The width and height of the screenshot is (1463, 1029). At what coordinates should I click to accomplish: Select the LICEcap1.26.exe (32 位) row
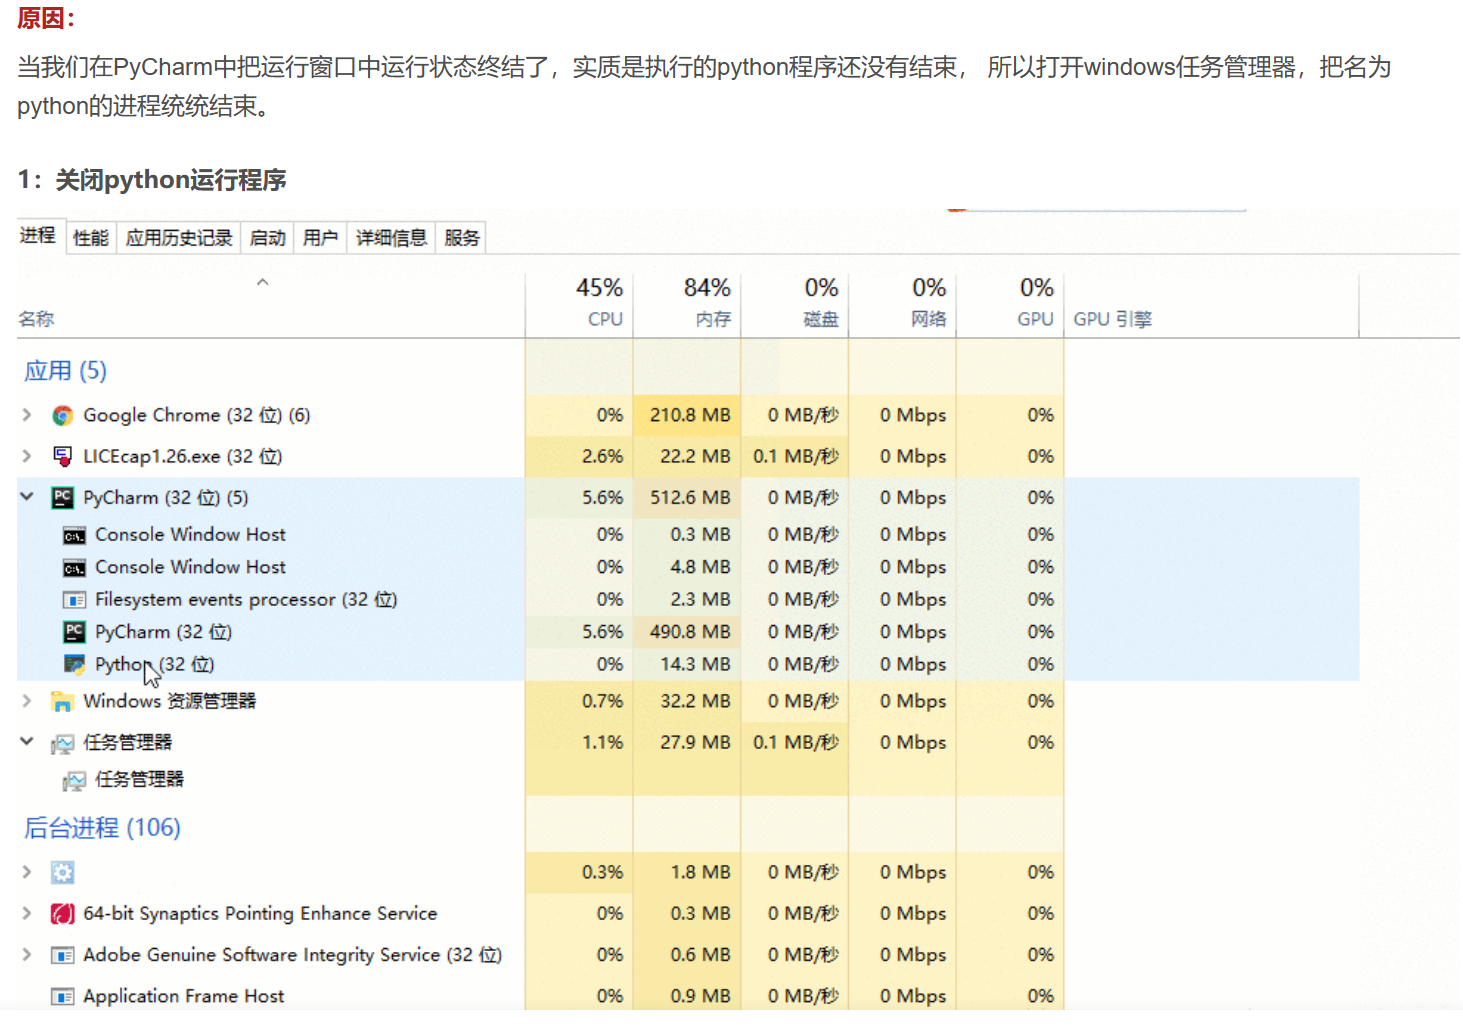(x=688, y=456)
